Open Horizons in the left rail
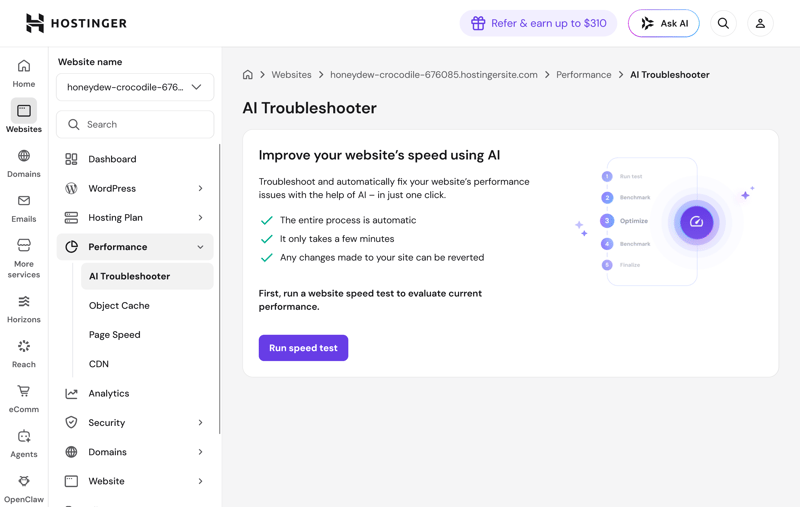Screen dimensions: 800x507 tap(23, 309)
